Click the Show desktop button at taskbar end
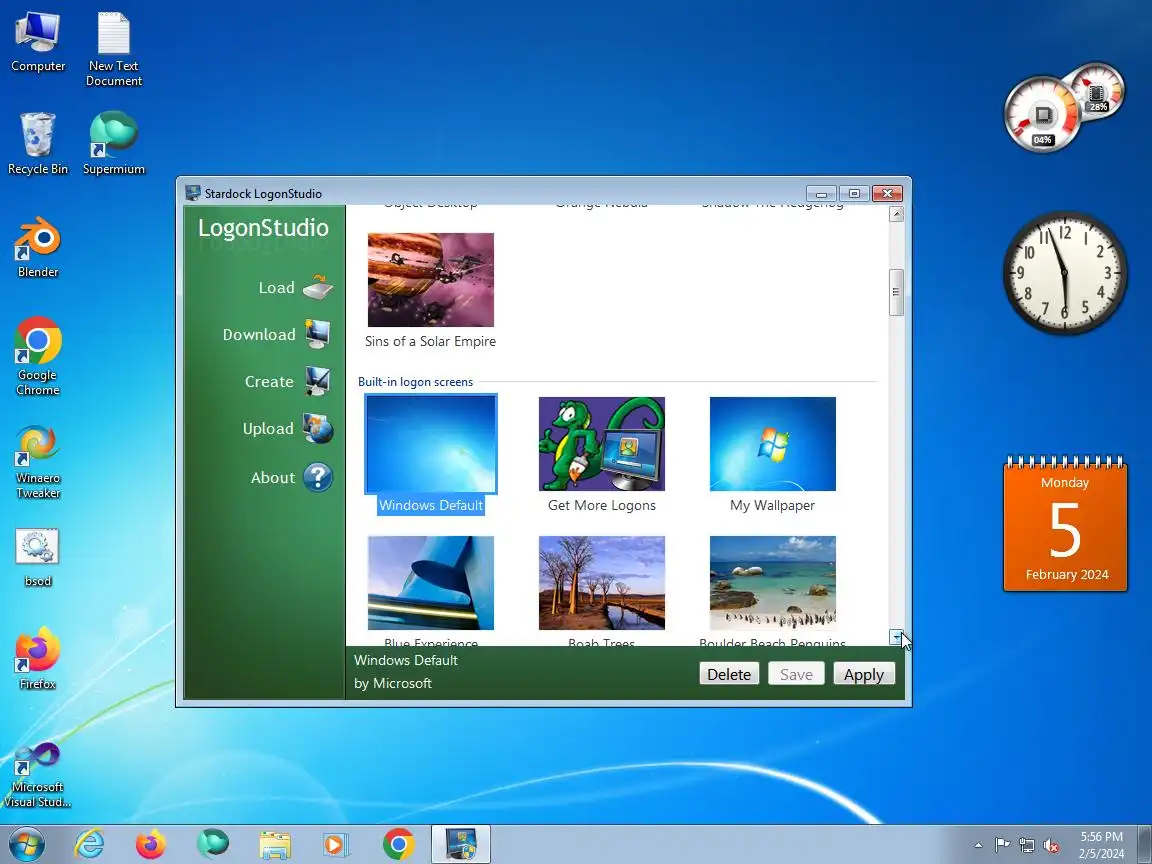 click(x=1145, y=844)
